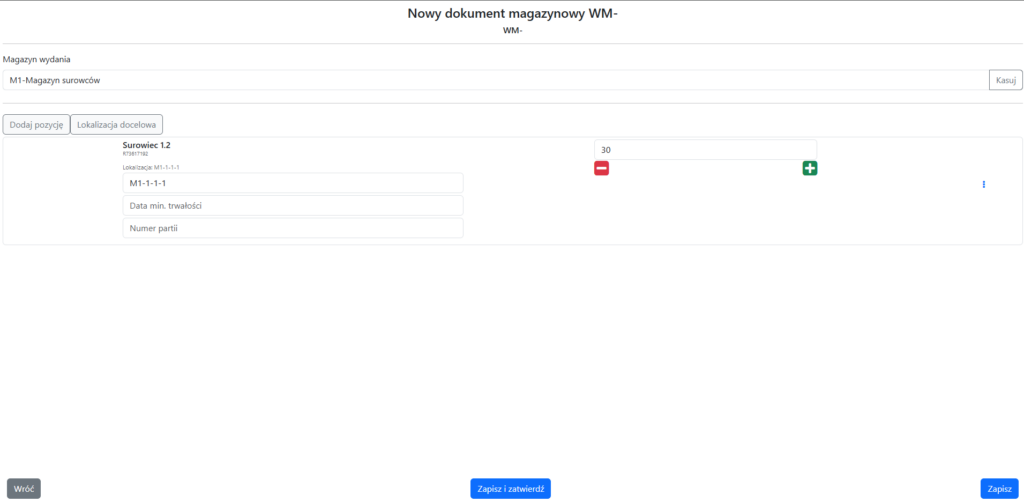The image size is (1024, 502).
Task: Click the product code under Surowiec 1.2
Action: (x=135, y=155)
